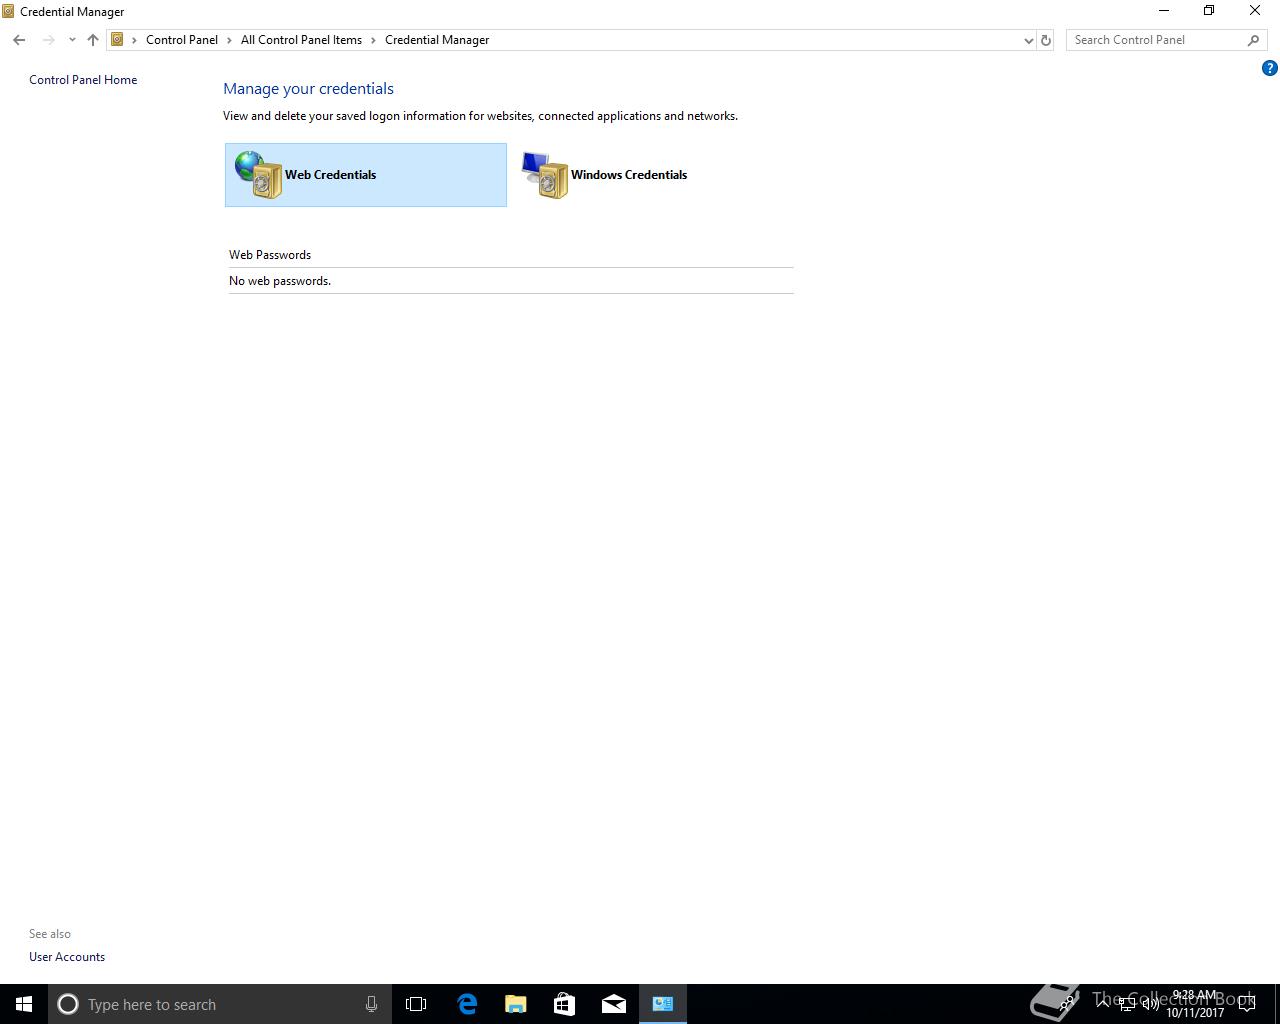Image resolution: width=1280 pixels, height=1024 pixels.
Task: Open the Mail app from taskbar
Action: coord(614,1004)
